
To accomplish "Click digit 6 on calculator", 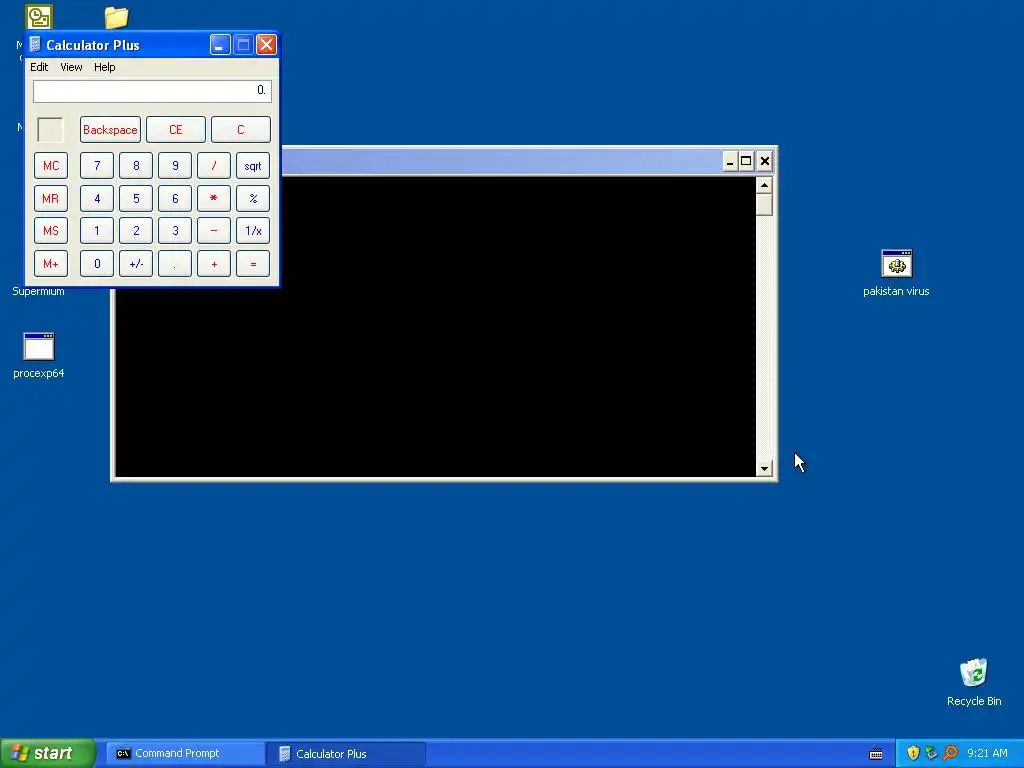I will click(x=175, y=198).
